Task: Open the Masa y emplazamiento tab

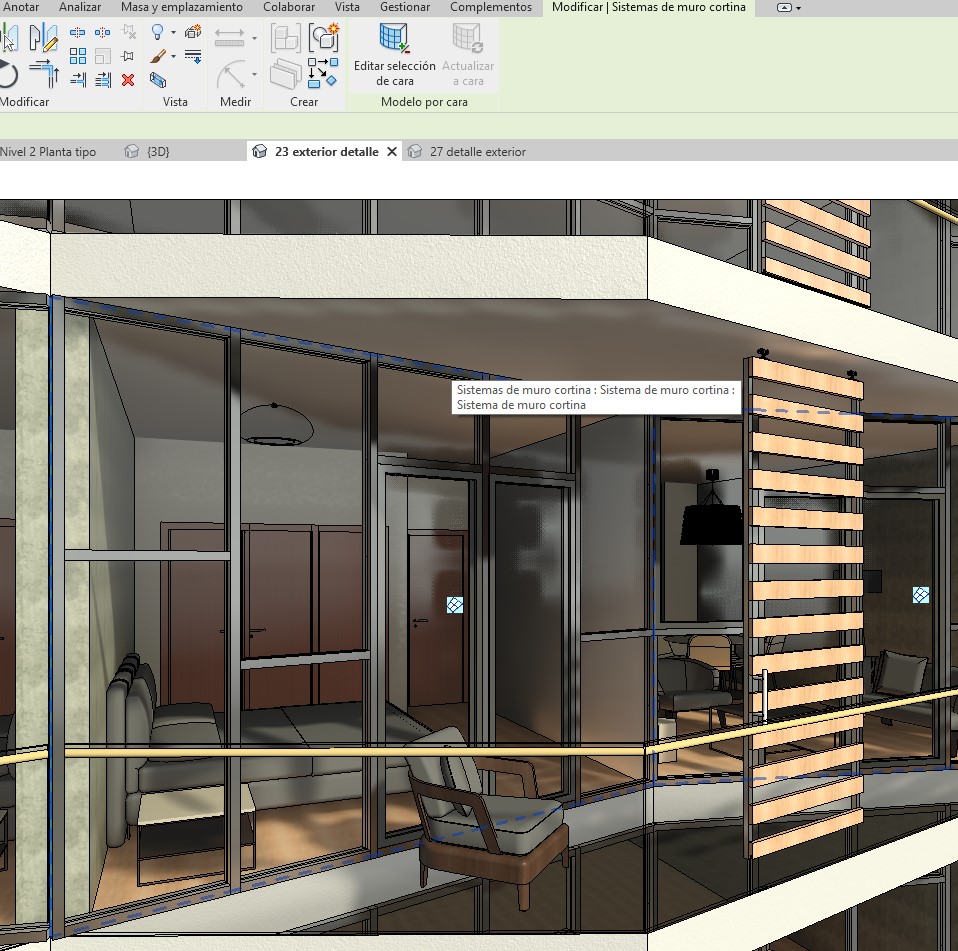Action: tap(181, 7)
